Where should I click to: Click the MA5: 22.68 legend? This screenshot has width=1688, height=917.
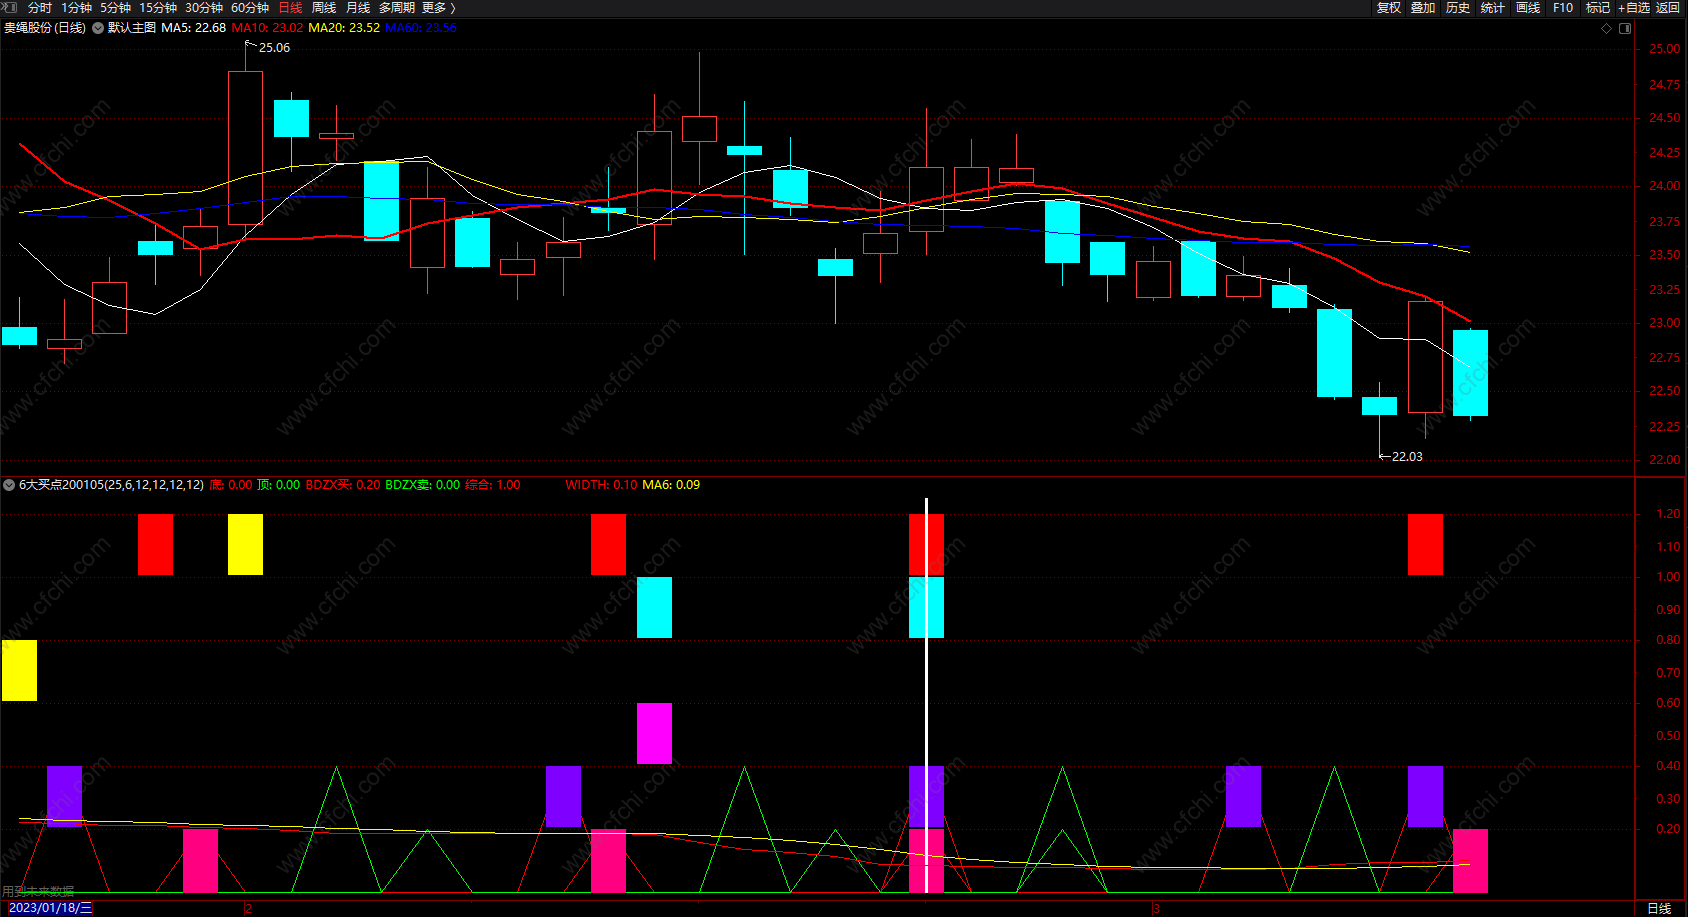point(194,28)
